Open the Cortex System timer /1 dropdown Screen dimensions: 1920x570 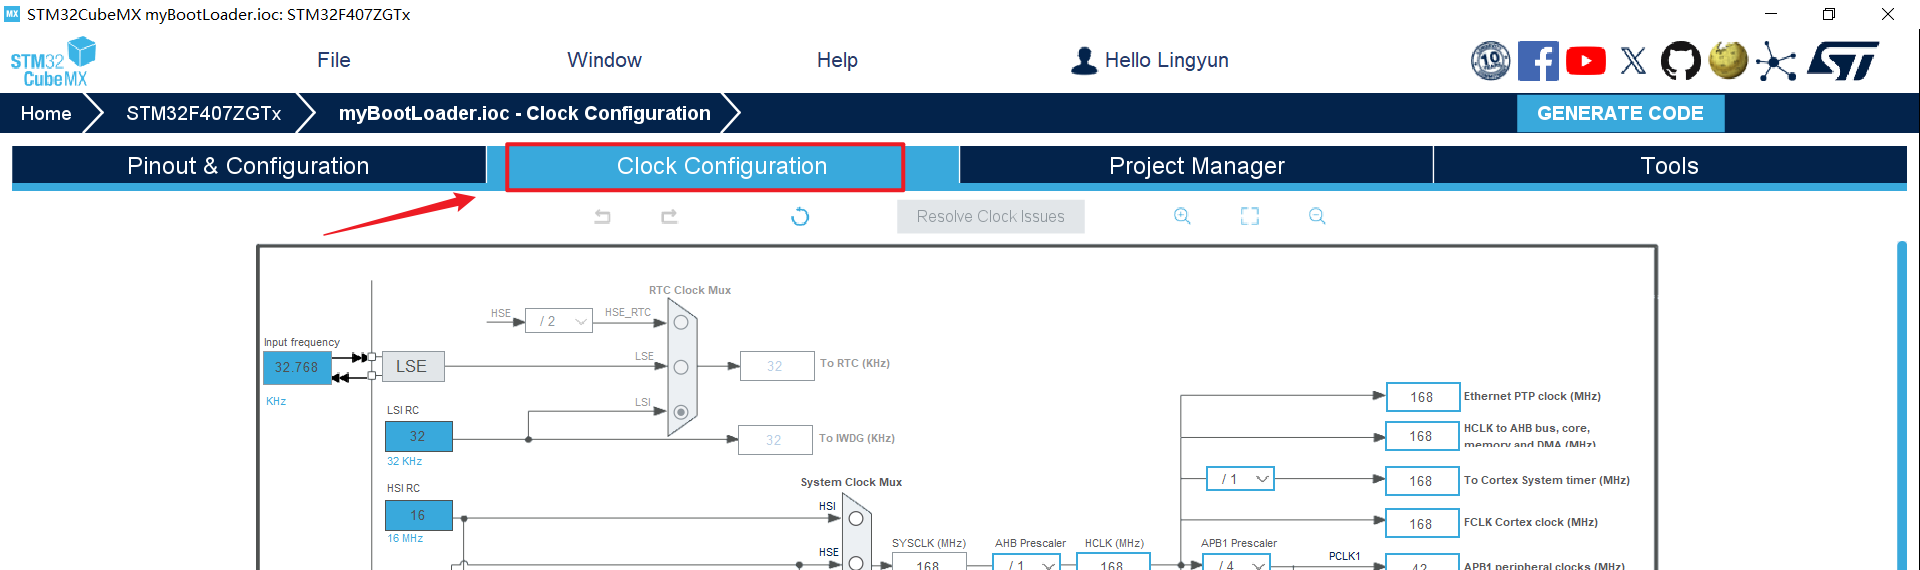(1241, 479)
